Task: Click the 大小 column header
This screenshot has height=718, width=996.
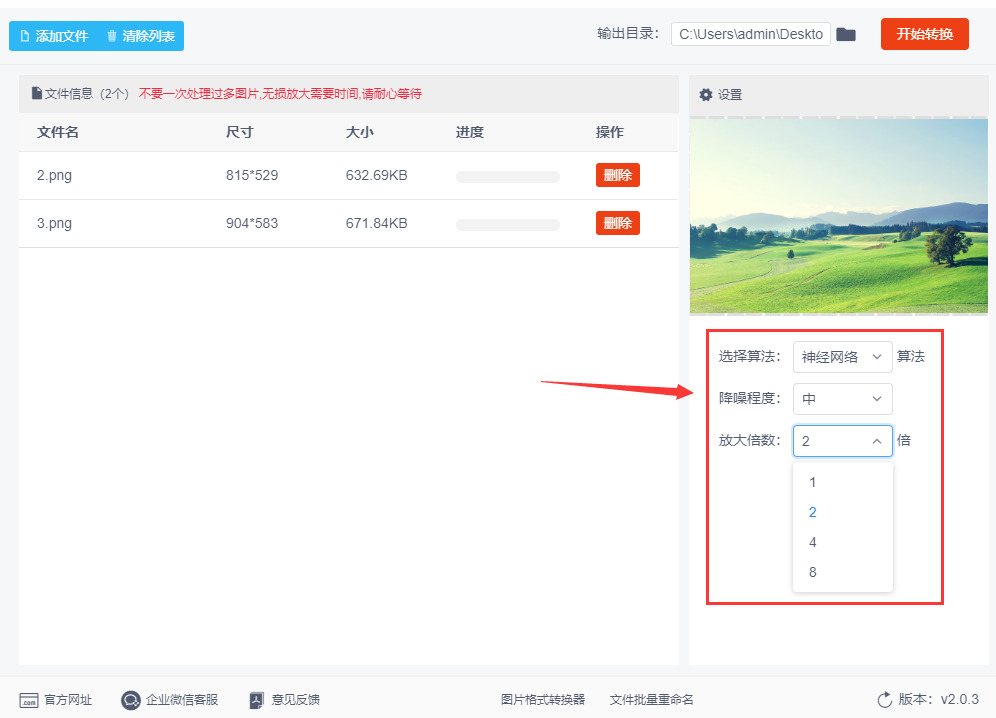Action: 360,132
